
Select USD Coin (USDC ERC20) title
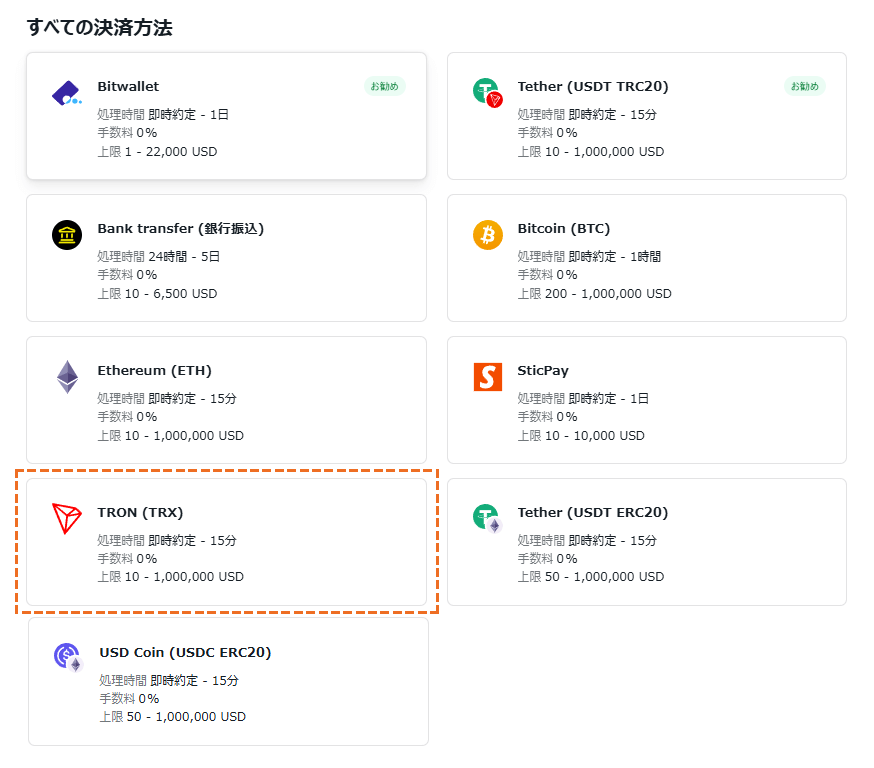click(x=185, y=652)
